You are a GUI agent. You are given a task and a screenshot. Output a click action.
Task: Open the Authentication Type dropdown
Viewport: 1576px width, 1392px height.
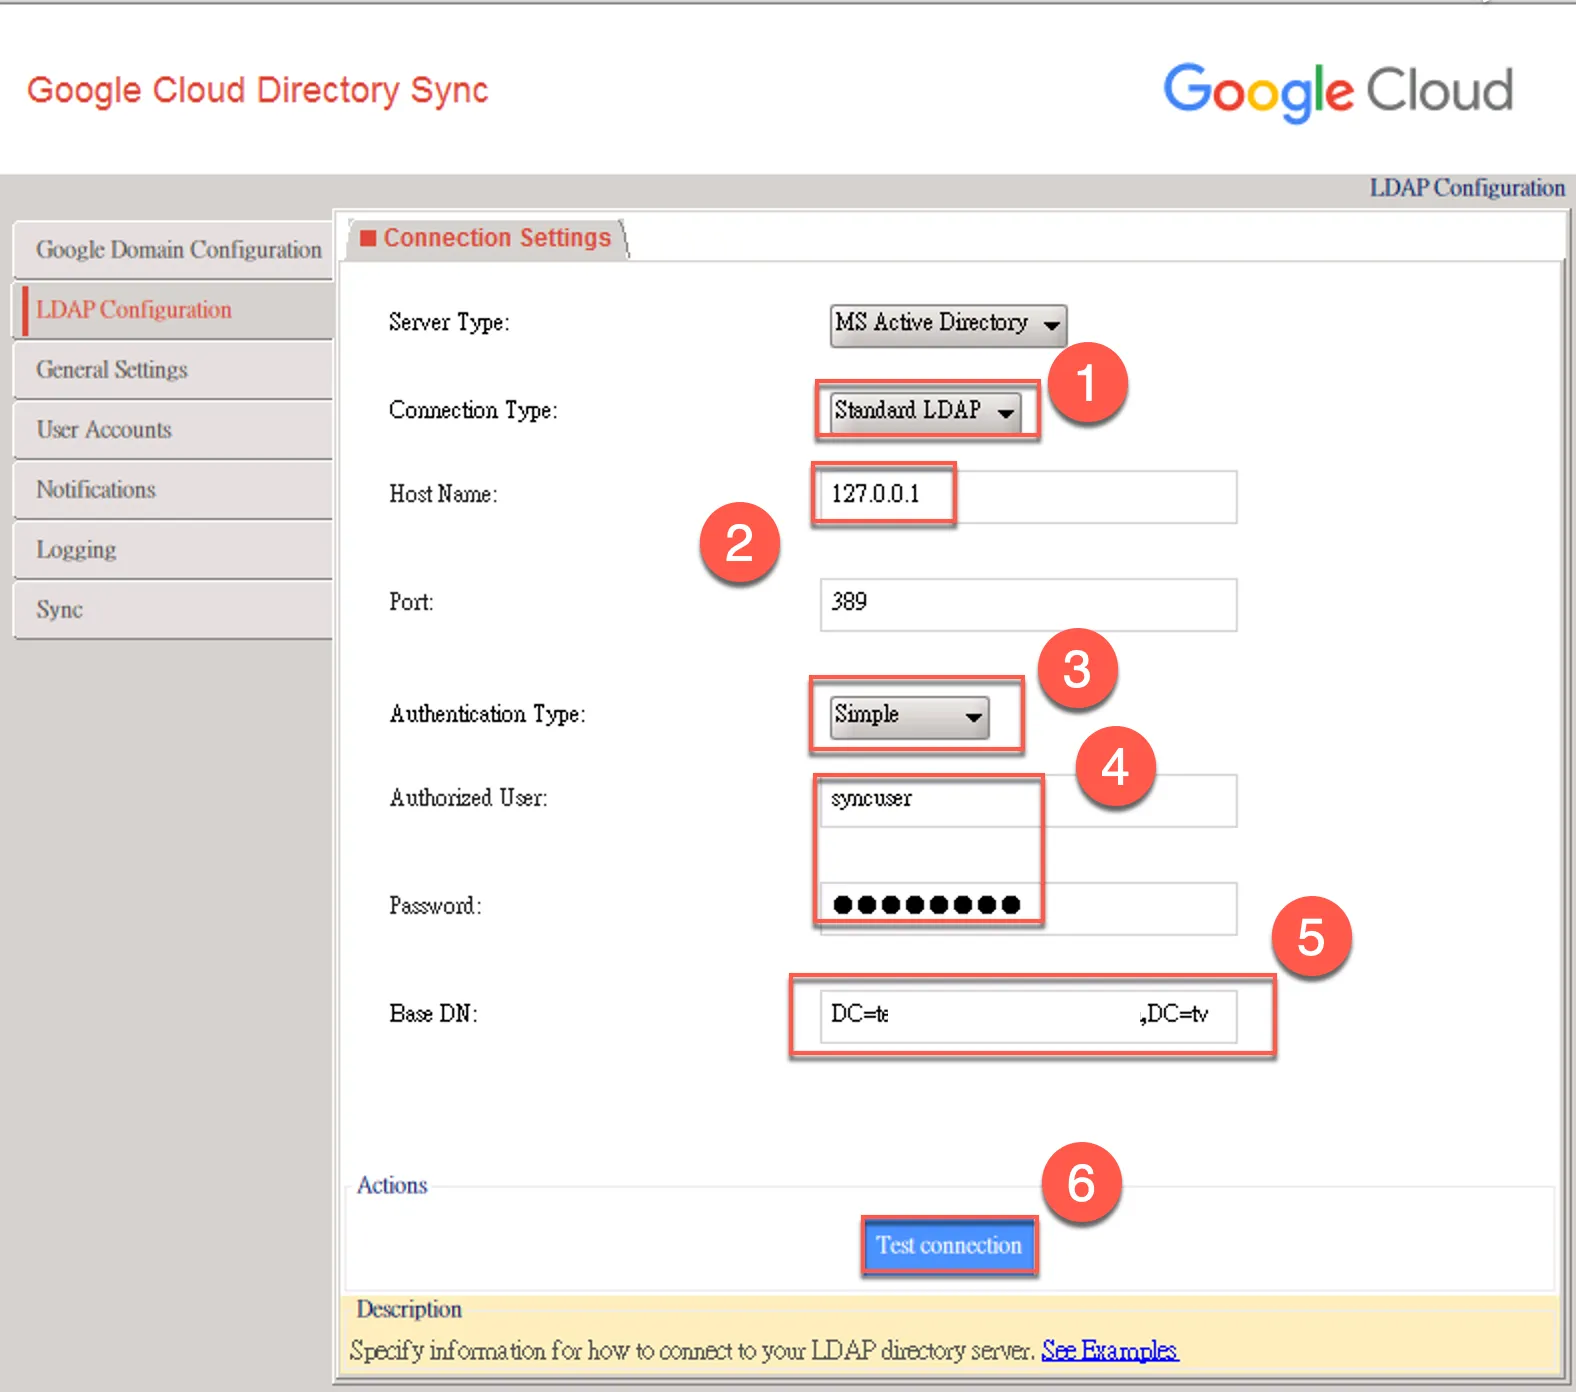click(909, 716)
